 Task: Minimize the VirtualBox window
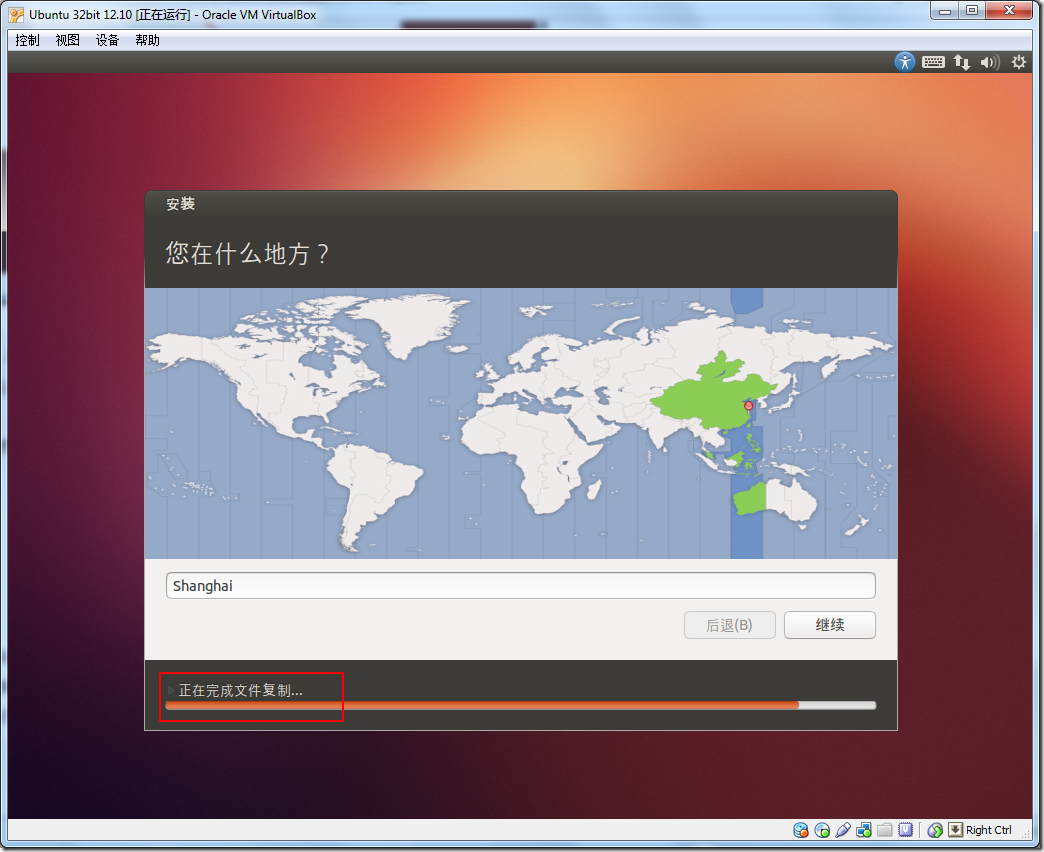[x=944, y=11]
